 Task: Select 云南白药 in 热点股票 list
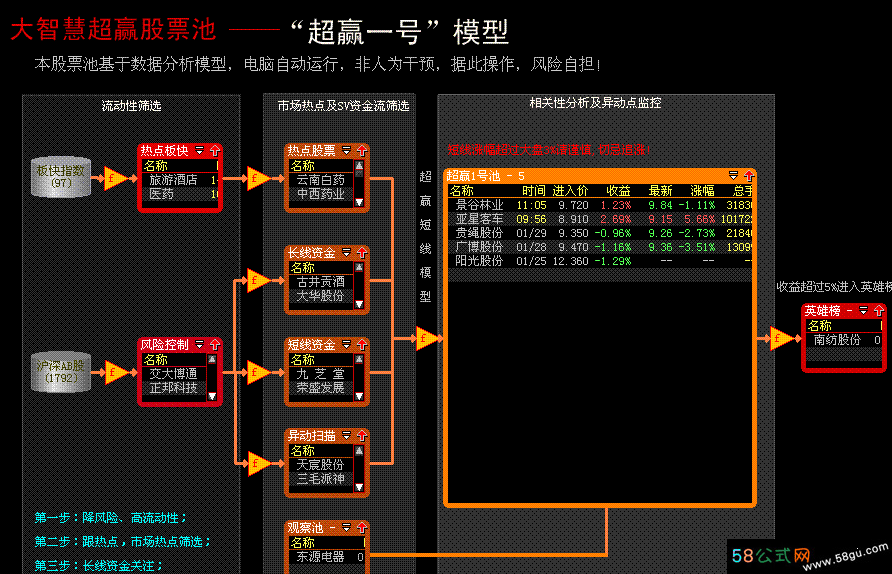(320, 180)
